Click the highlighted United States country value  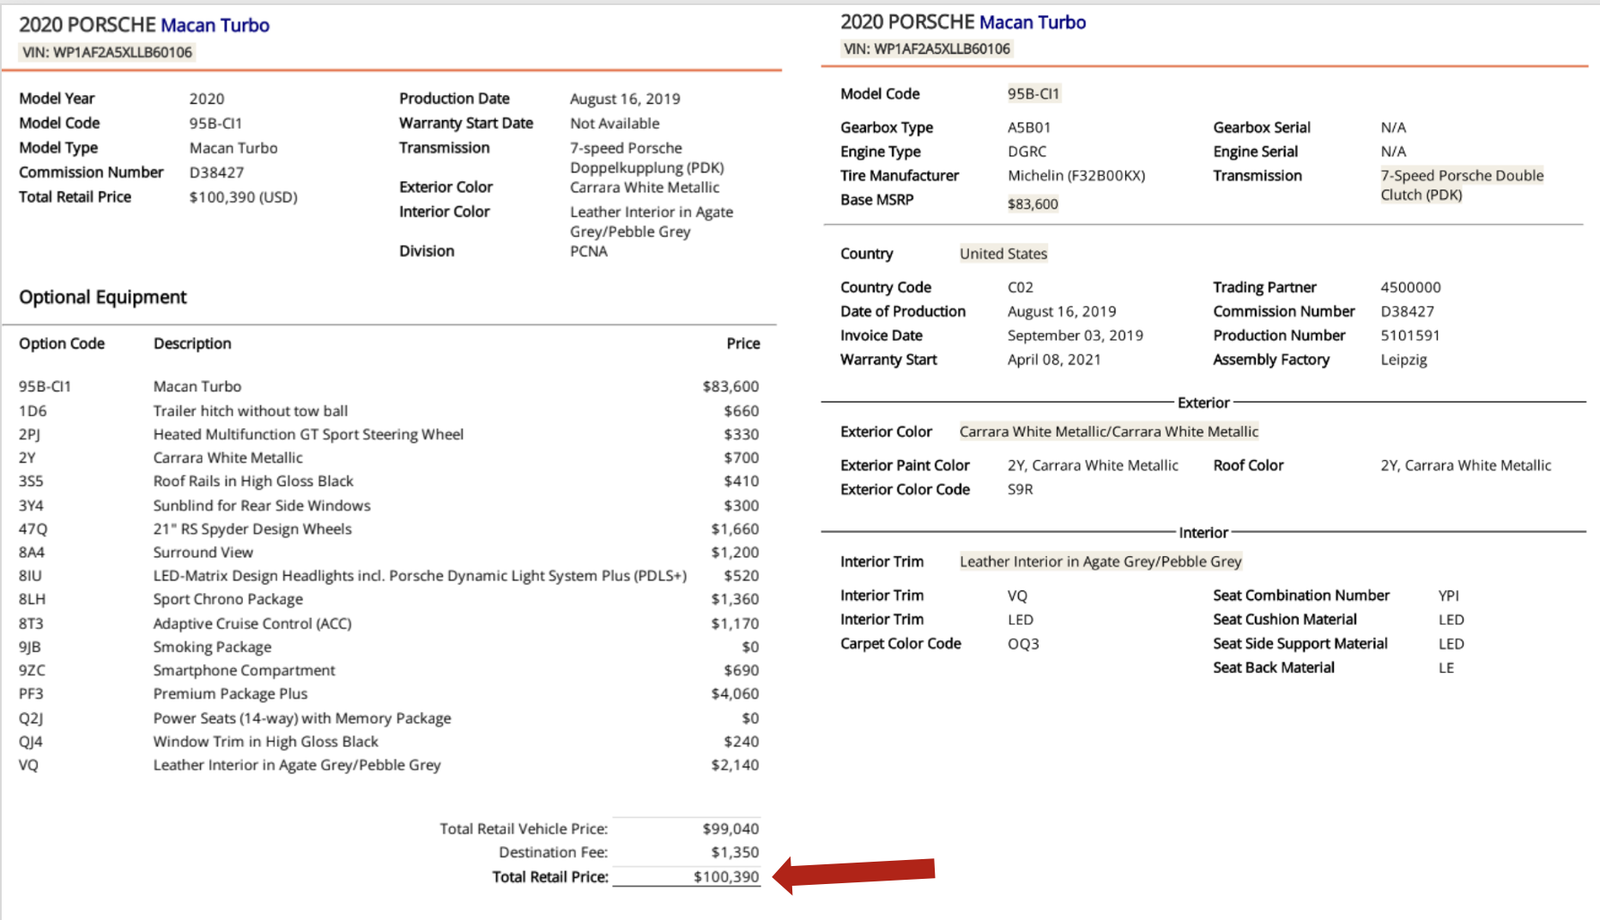[x=1004, y=254]
